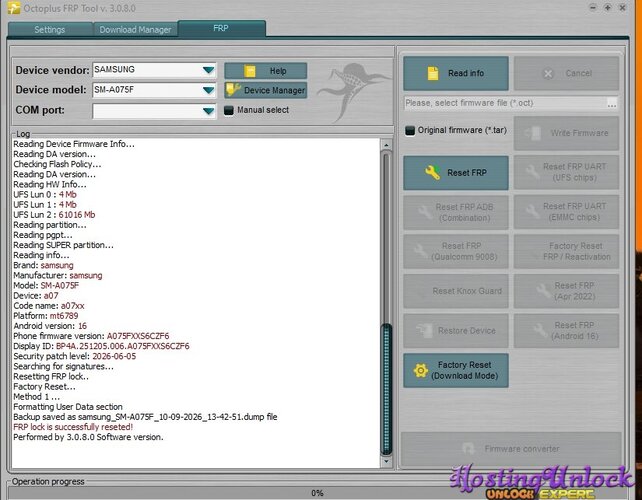Screen dimensions: 642x500
Task: Click wrench icon on Reset FRP ADB (Combination)
Action: pyautogui.click(x=425, y=212)
